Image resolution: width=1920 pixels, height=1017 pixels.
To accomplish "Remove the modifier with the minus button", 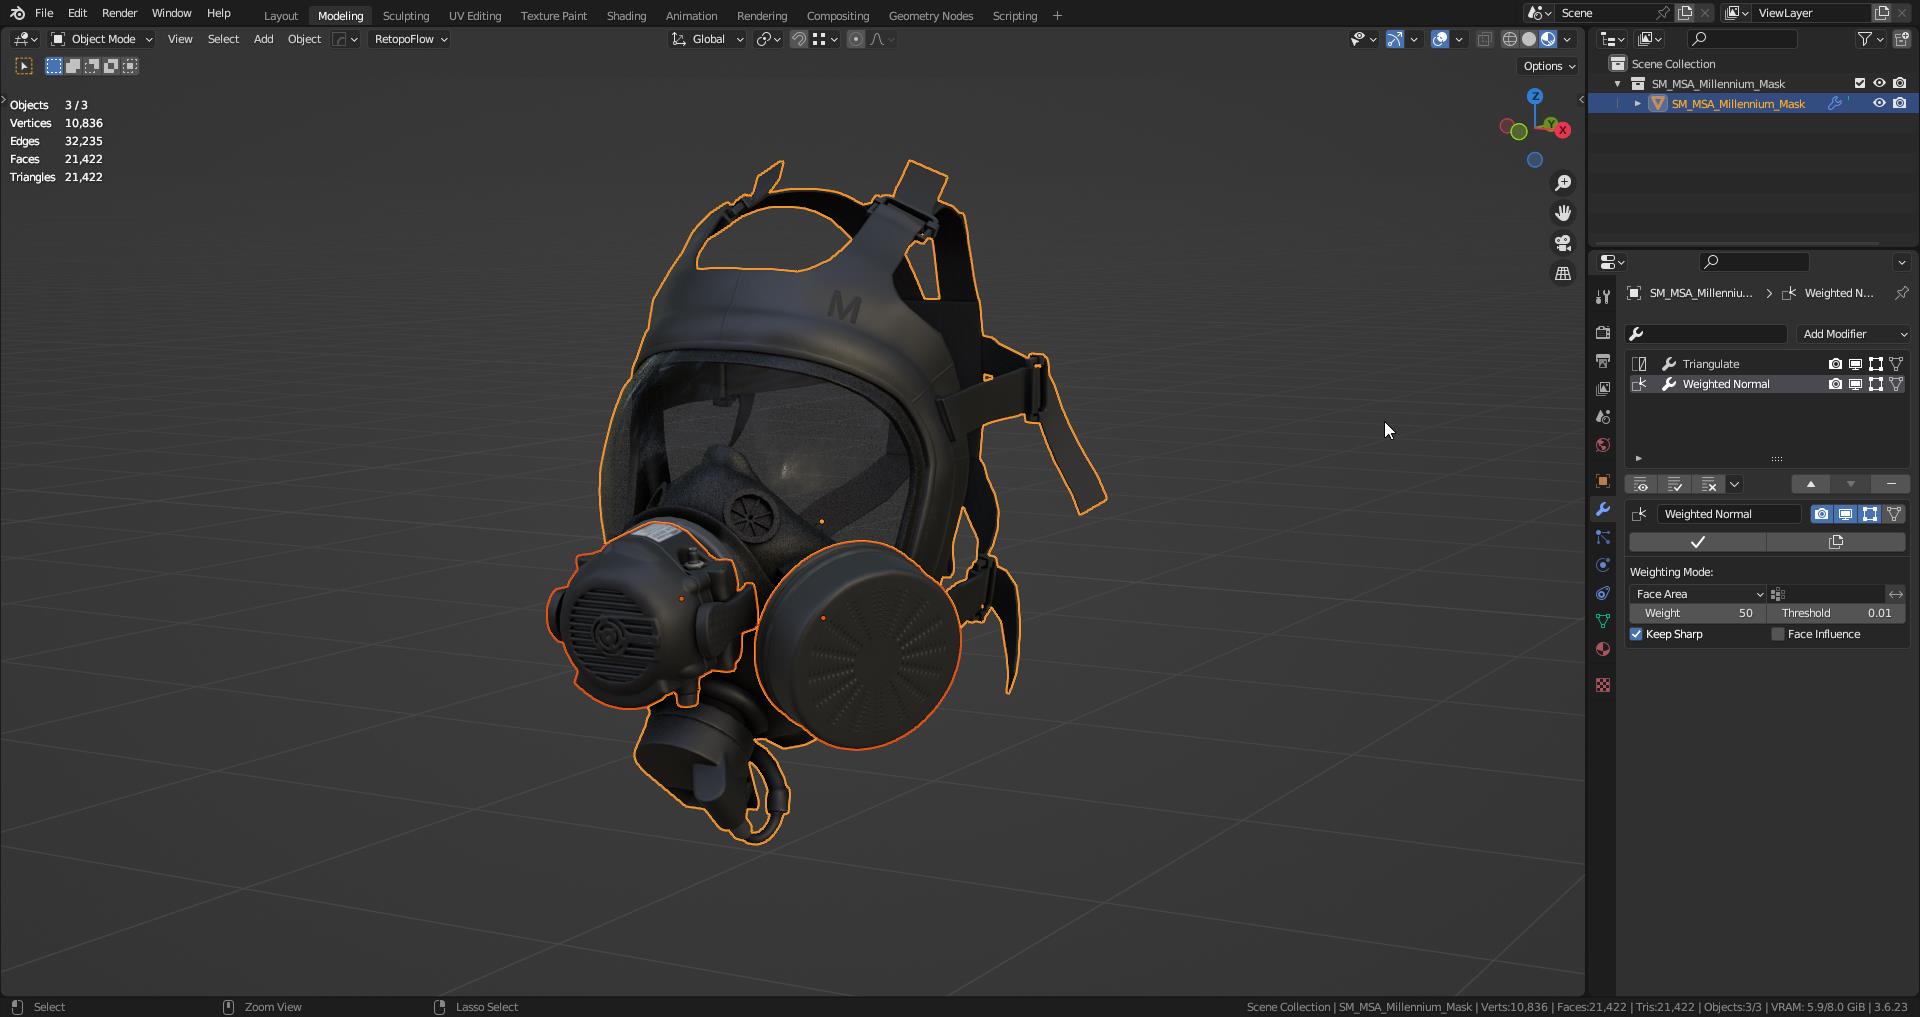I will (1890, 484).
